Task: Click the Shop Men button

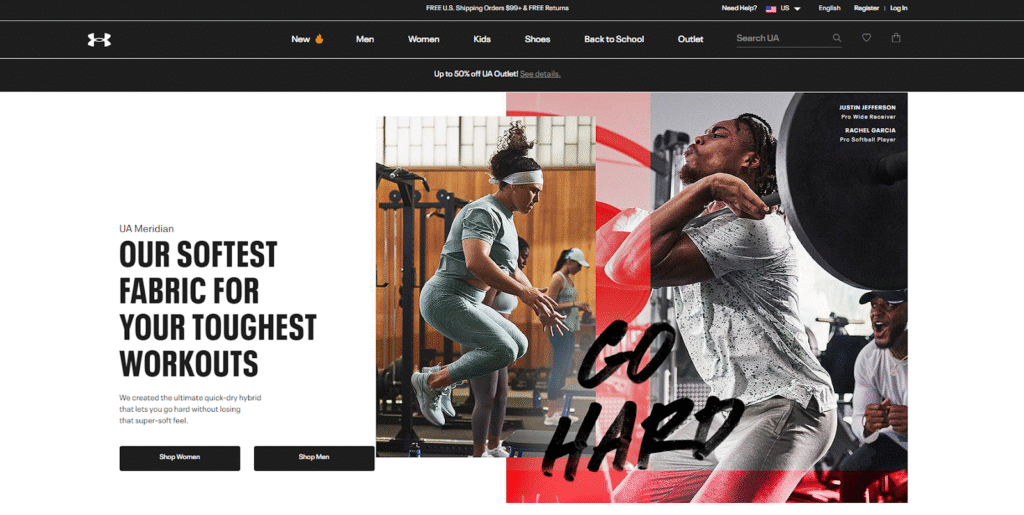Action: coord(314,458)
